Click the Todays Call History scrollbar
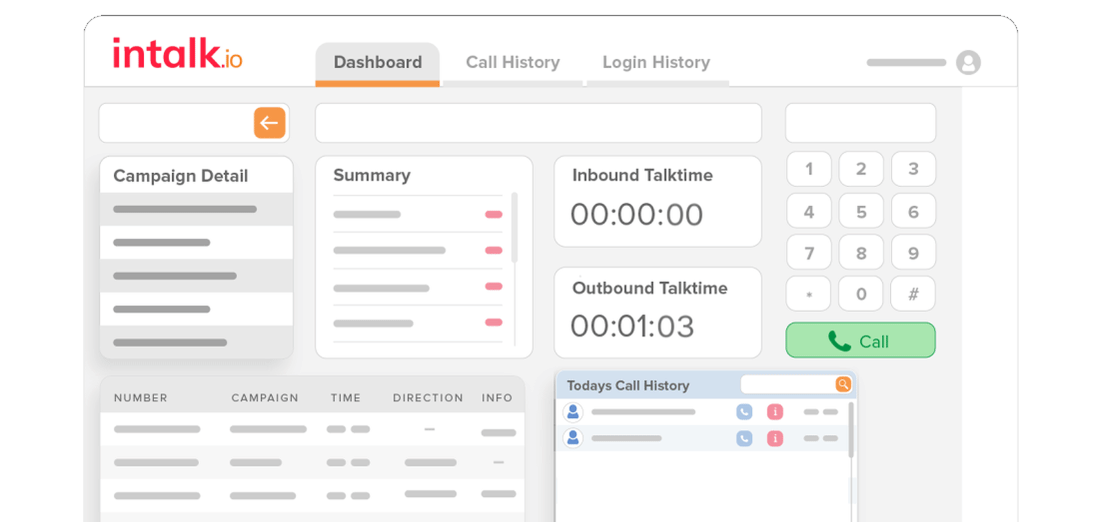 tap(851, 430)
